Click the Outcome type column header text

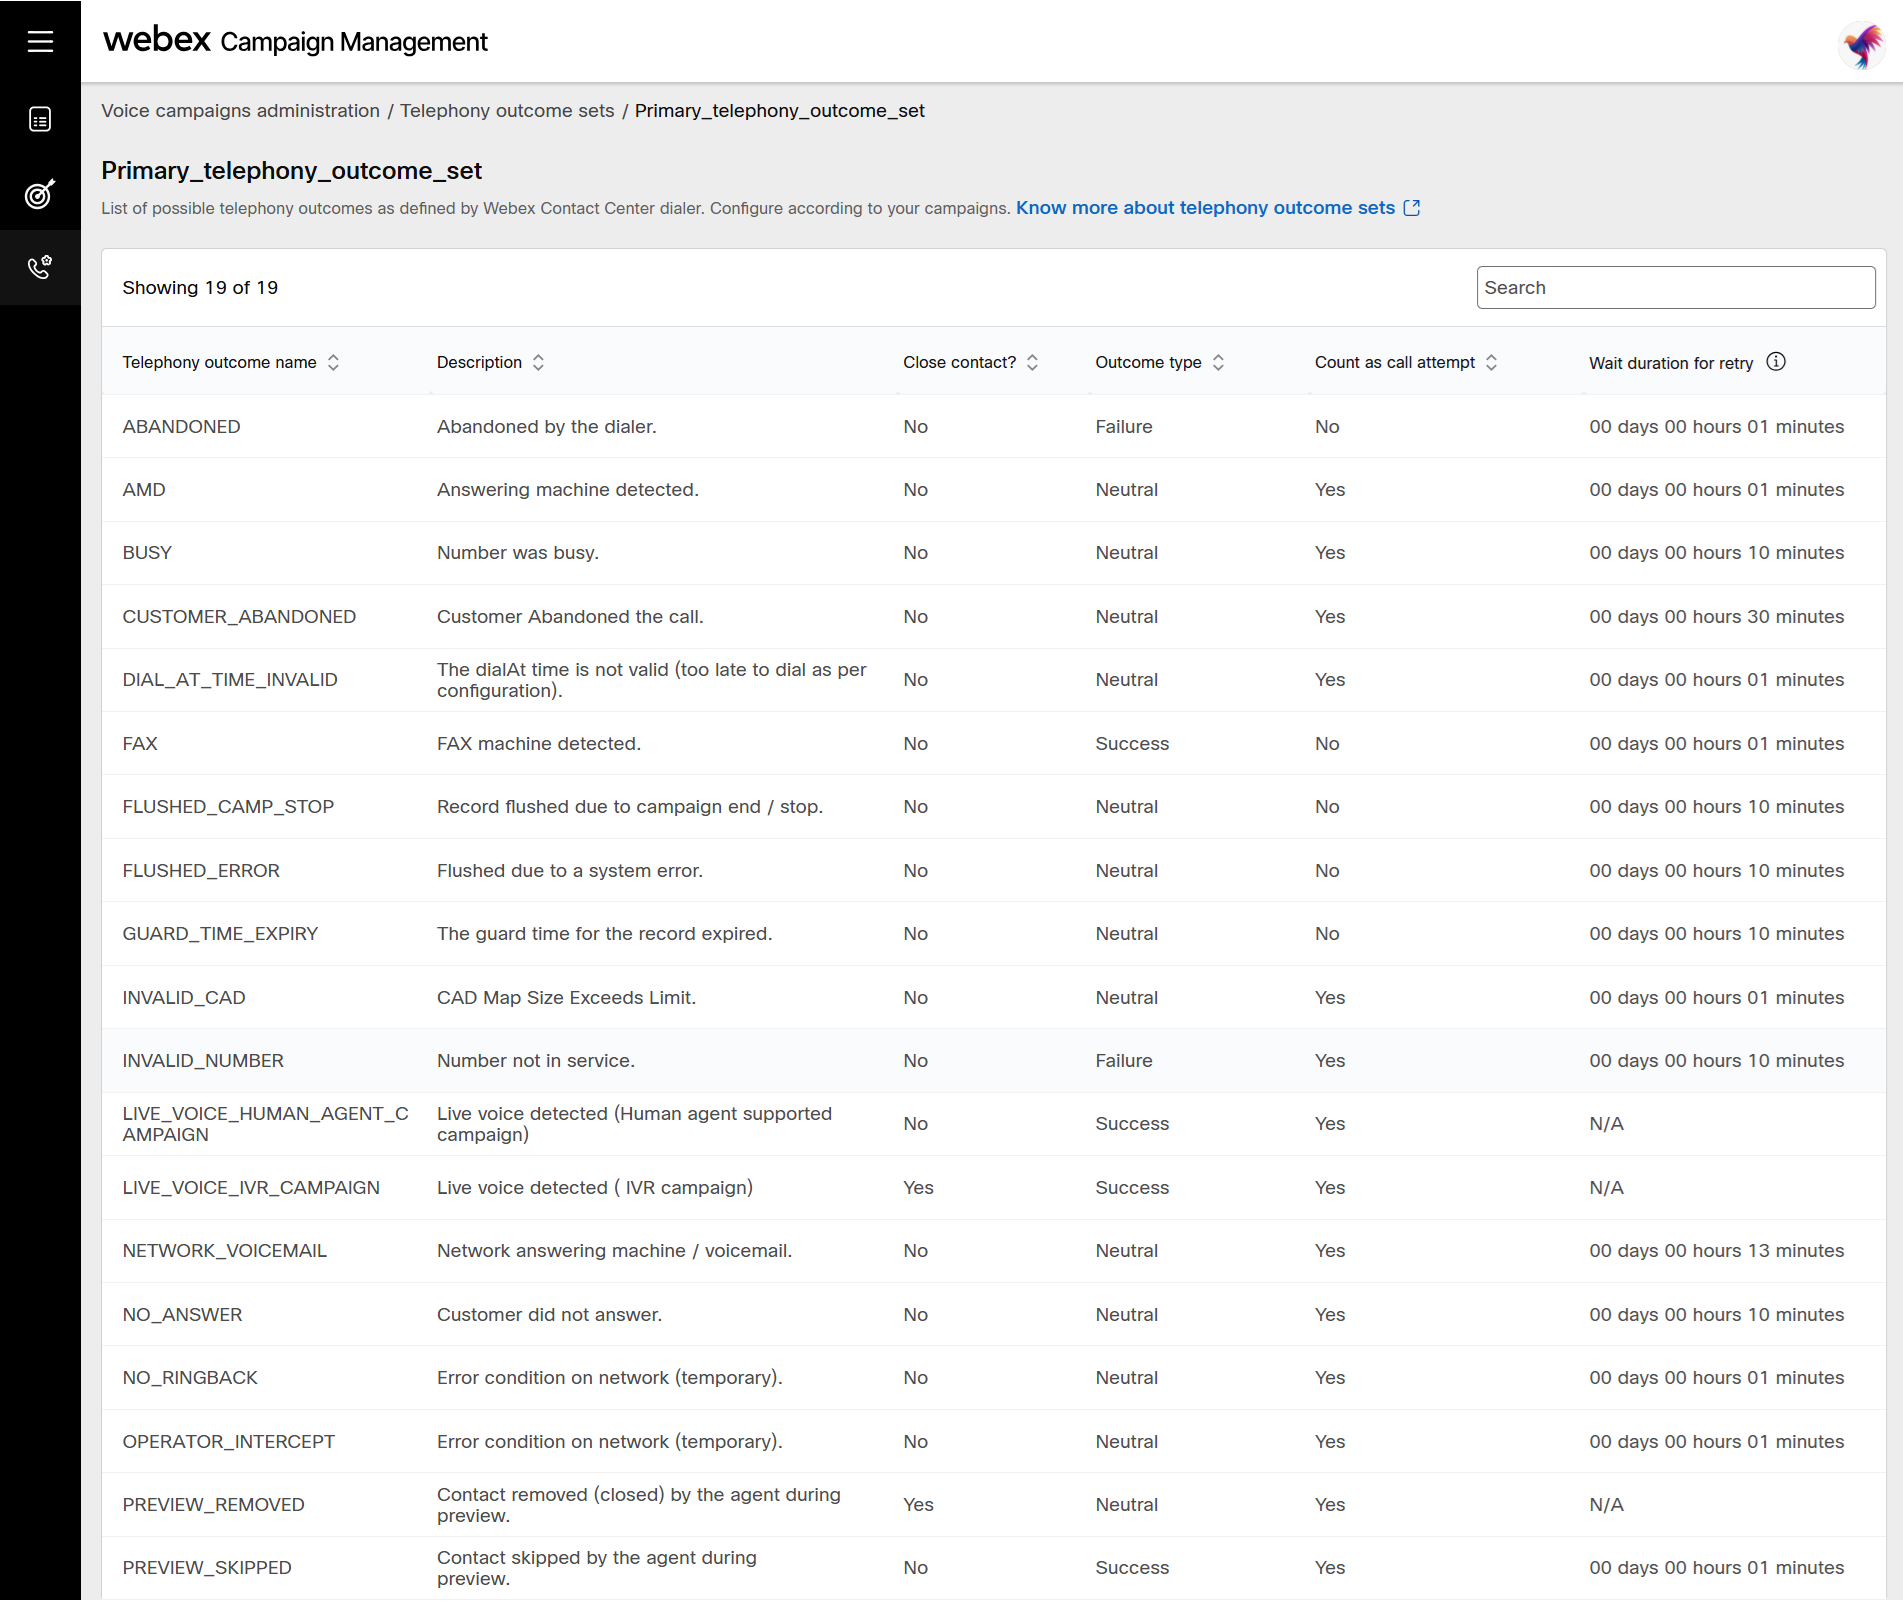[x=1148, y=363]
